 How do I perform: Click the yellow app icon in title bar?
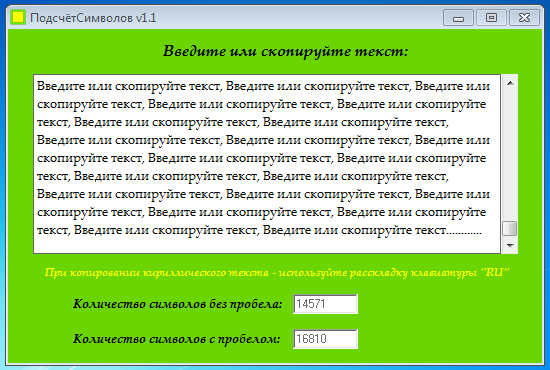(x=18, y=17)
